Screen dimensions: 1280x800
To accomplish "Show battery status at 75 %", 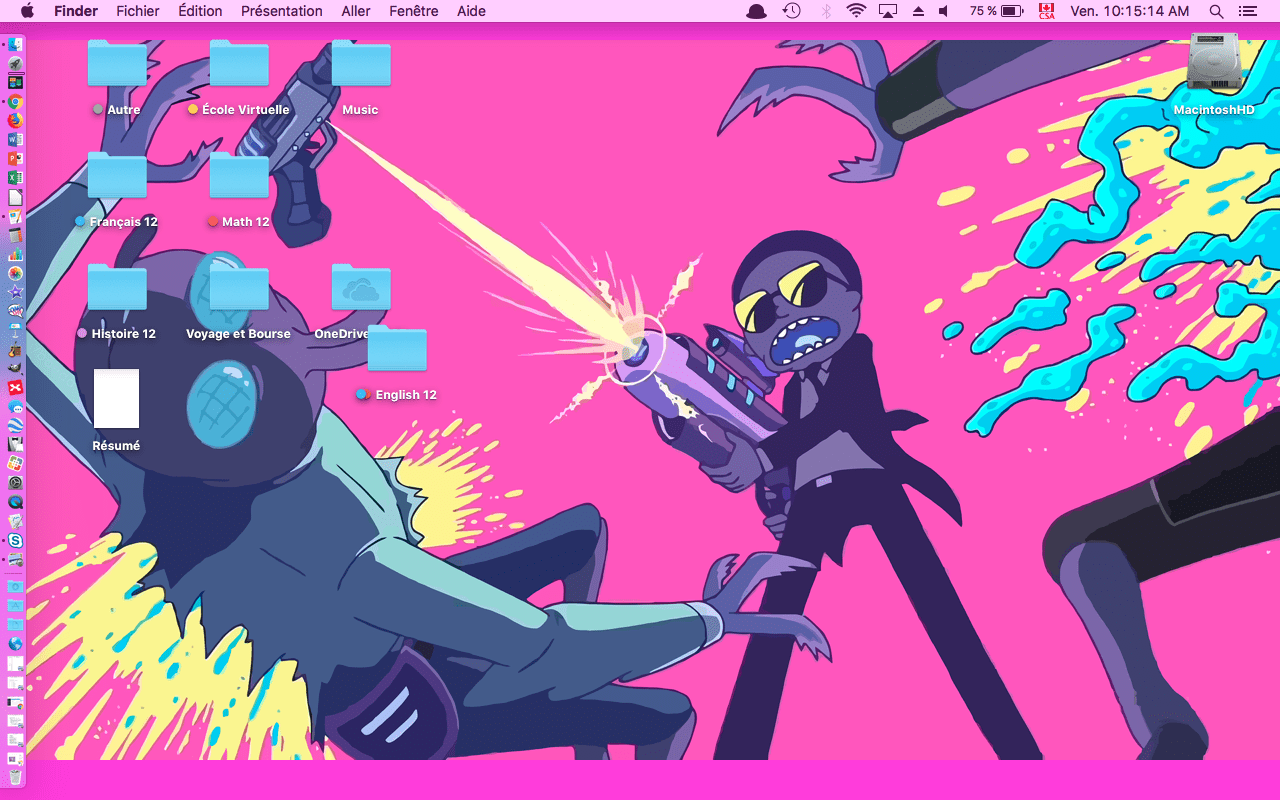I will (996, 11).
